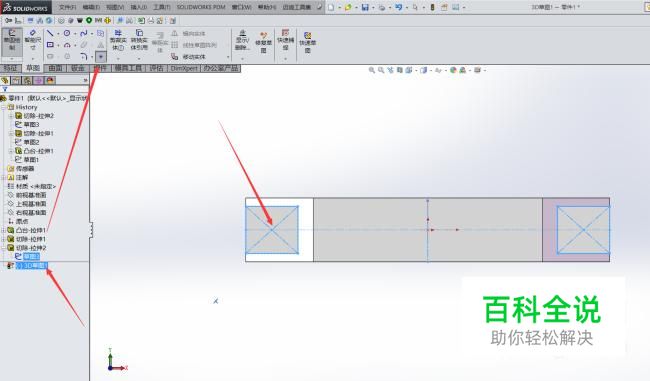Switch to the Evaluate (评估) tab
Viewport: 650px width, 381px height.
(x=156, y=68)
